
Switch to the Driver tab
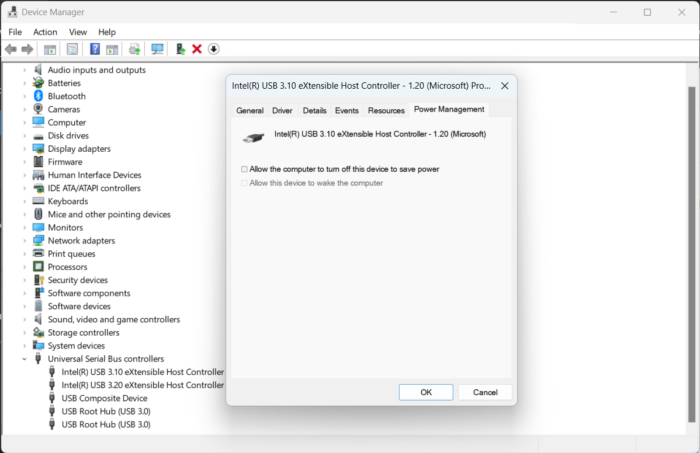[282, 110]
